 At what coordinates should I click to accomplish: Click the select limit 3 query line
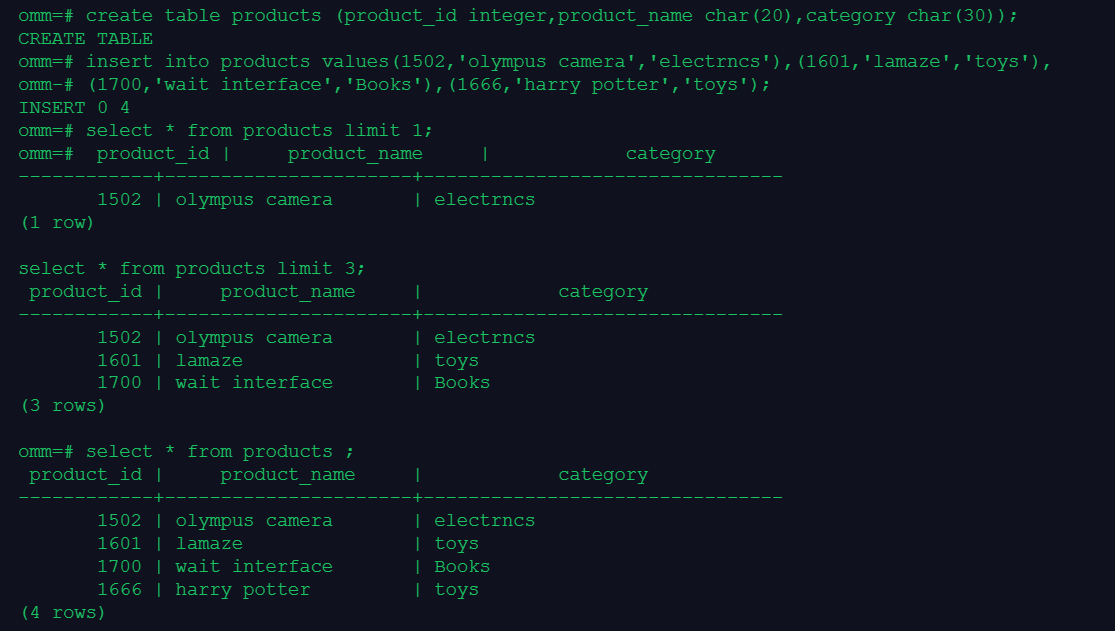(192, 269)
